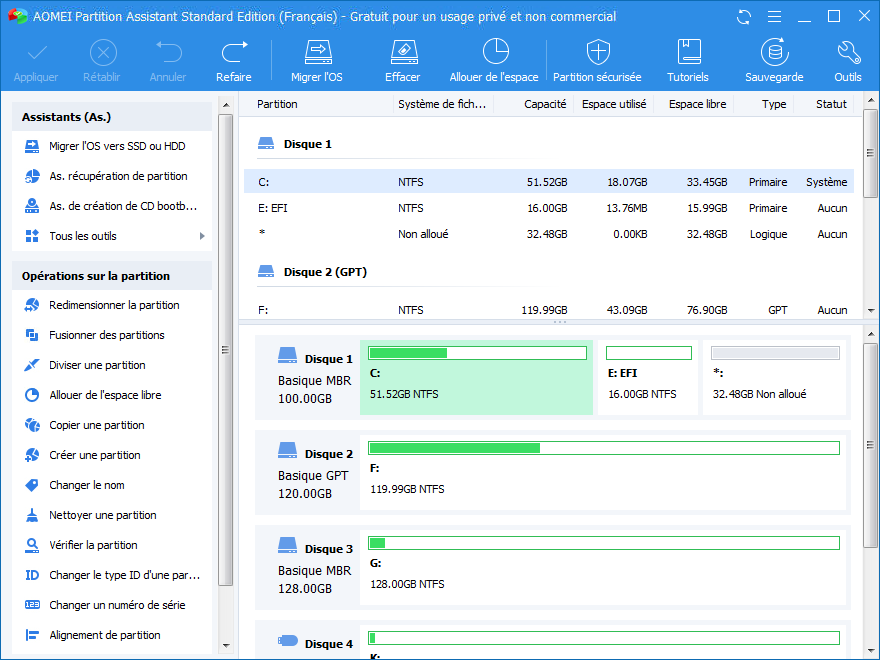The width and height of the screenshot is (880, 660).
Task: Open Partition sécurisée shield icon
Action: click(597, 52)
